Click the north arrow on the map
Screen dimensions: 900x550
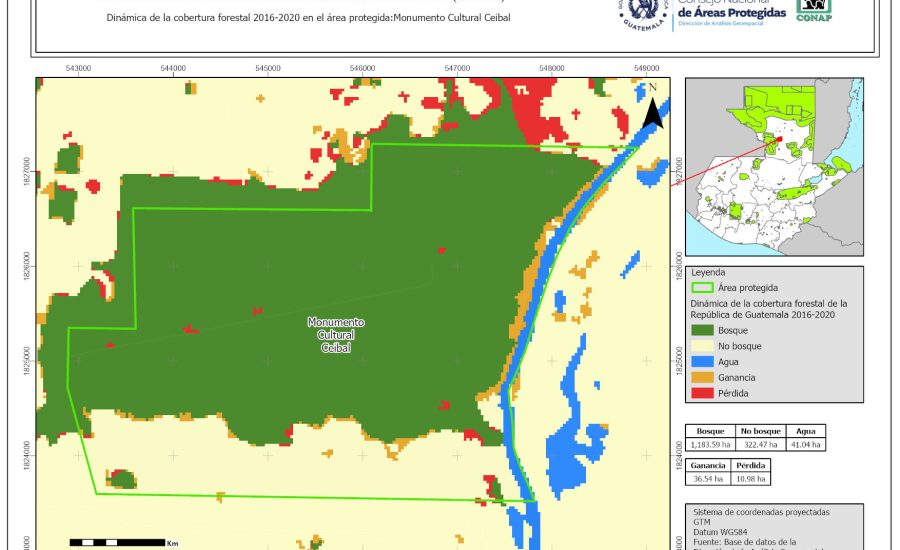click(x=652, y=107)
